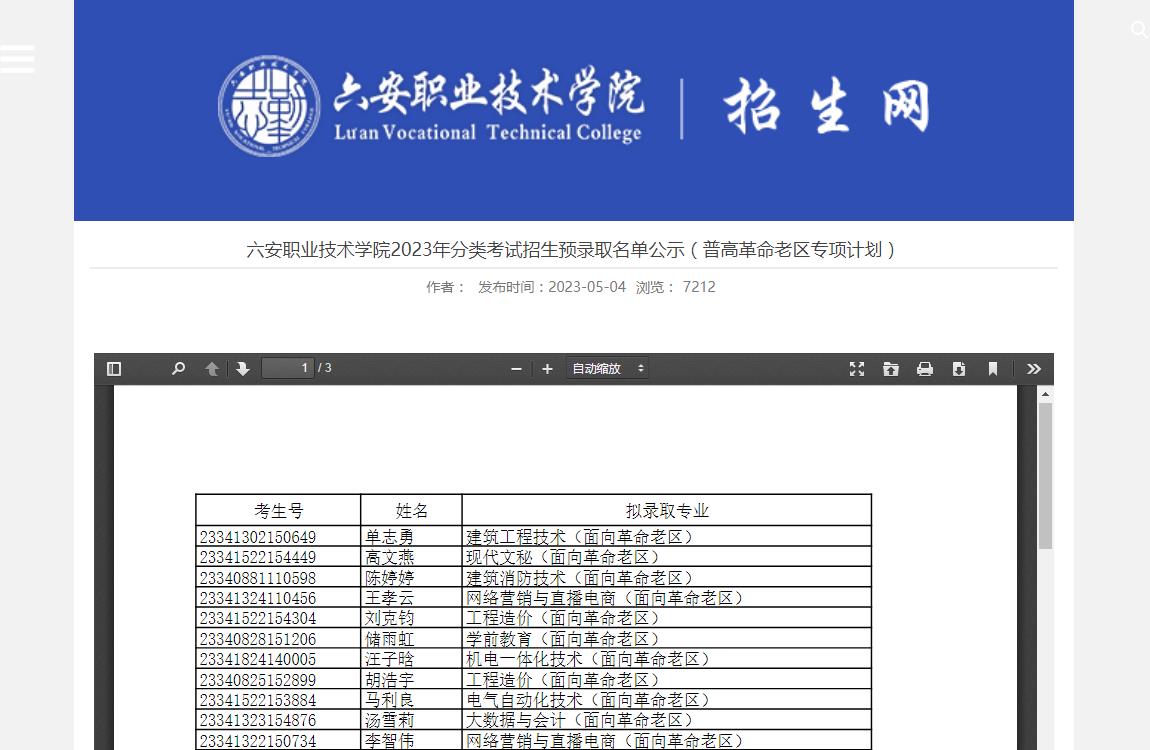This screenshot has height=750, width=1150.
Task: Click major 建筑工程技术（面向革命老区）
Action: coord(580,537)
